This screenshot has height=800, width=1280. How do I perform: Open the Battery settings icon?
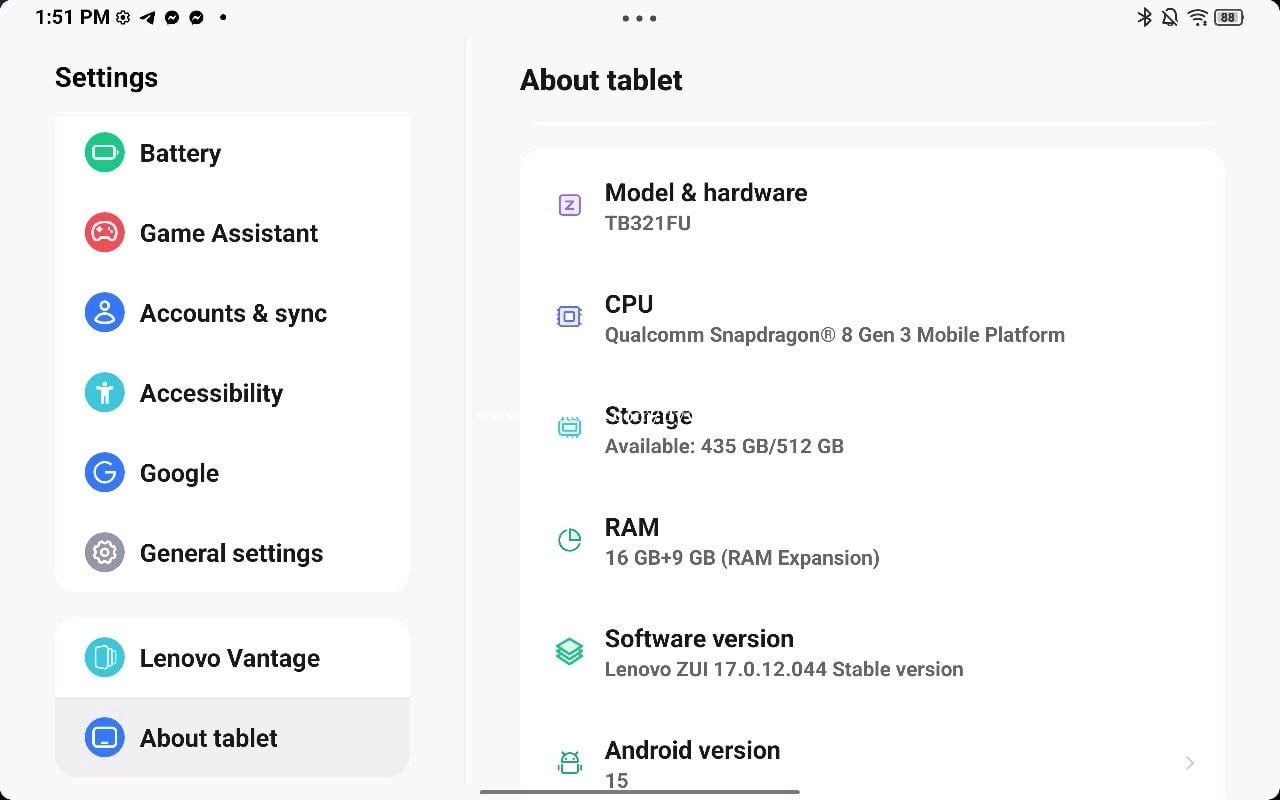coord(105,153)
